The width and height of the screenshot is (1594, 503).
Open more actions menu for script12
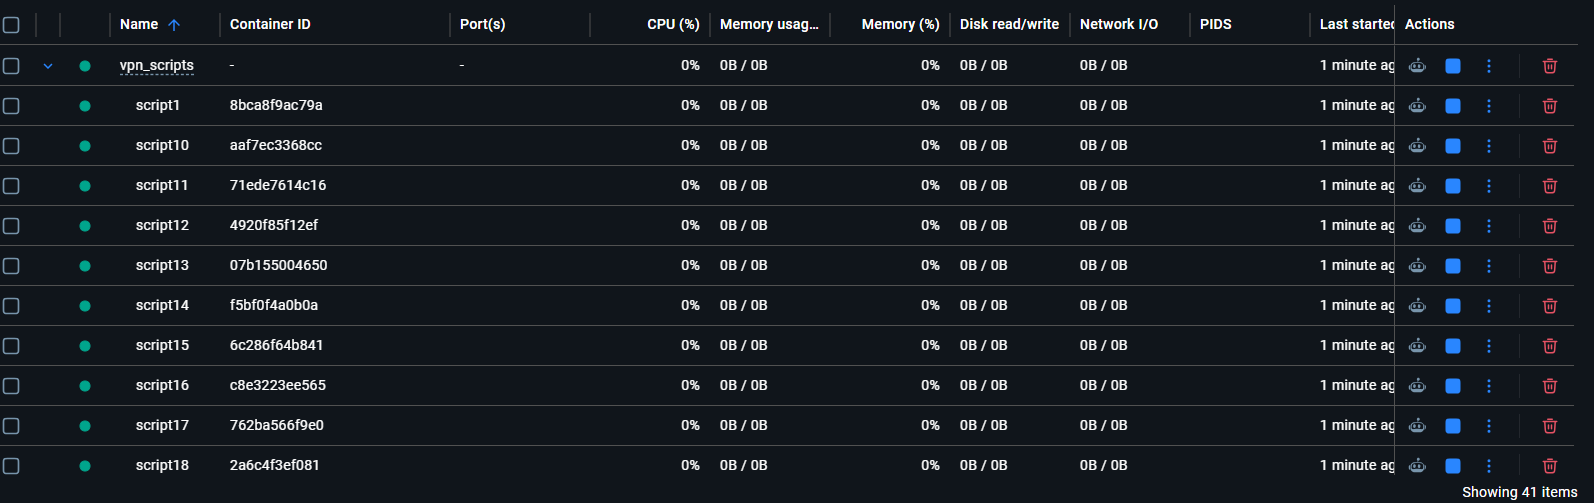point(1489,226)
